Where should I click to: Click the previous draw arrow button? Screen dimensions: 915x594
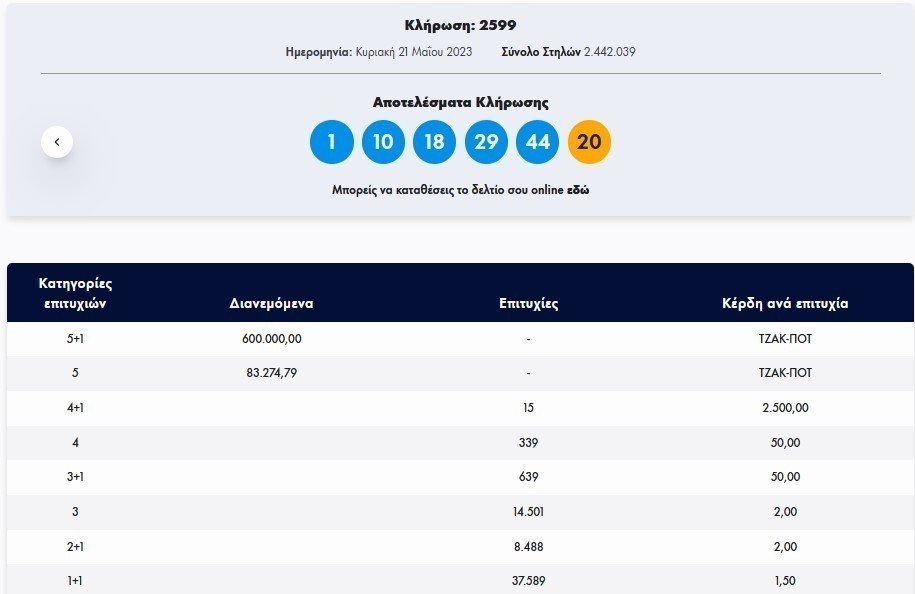(x=57, y=142)
